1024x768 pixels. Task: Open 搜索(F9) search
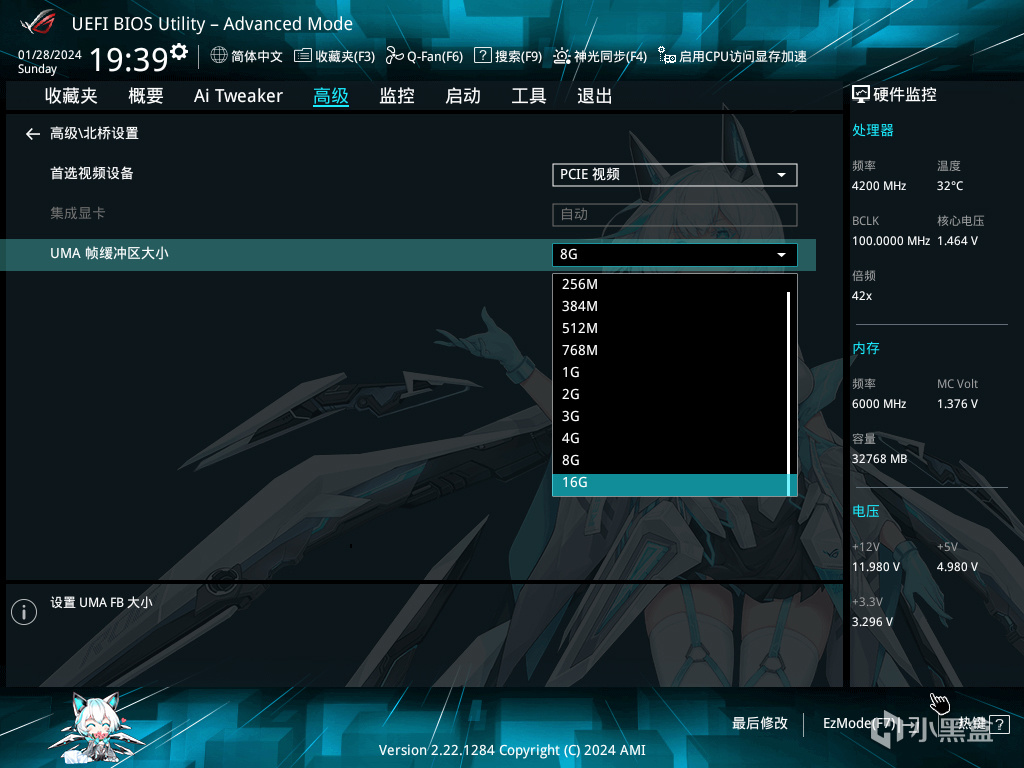click(508, 56)
